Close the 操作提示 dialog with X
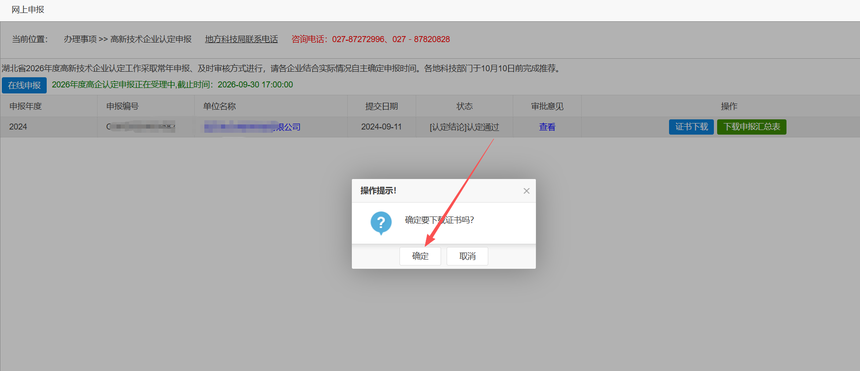Screen dimensions: 860x371 pos(526,191)
